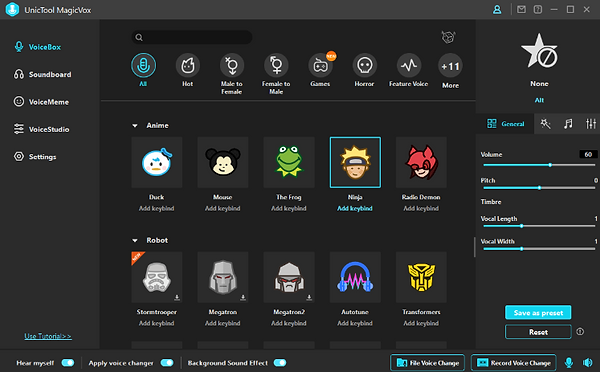Select the Transformers voice

point(421,277)
